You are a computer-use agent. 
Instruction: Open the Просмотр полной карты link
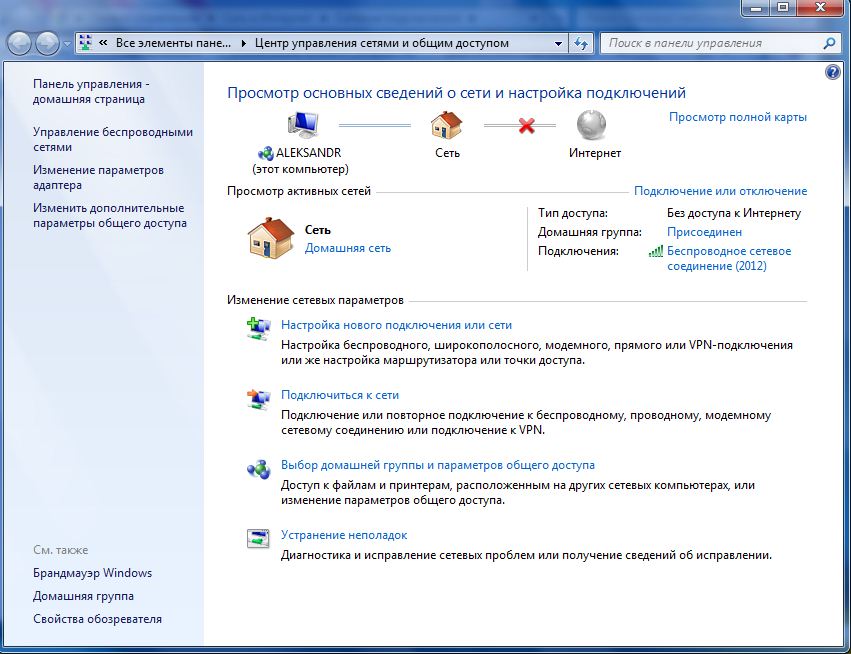[737, 117]
